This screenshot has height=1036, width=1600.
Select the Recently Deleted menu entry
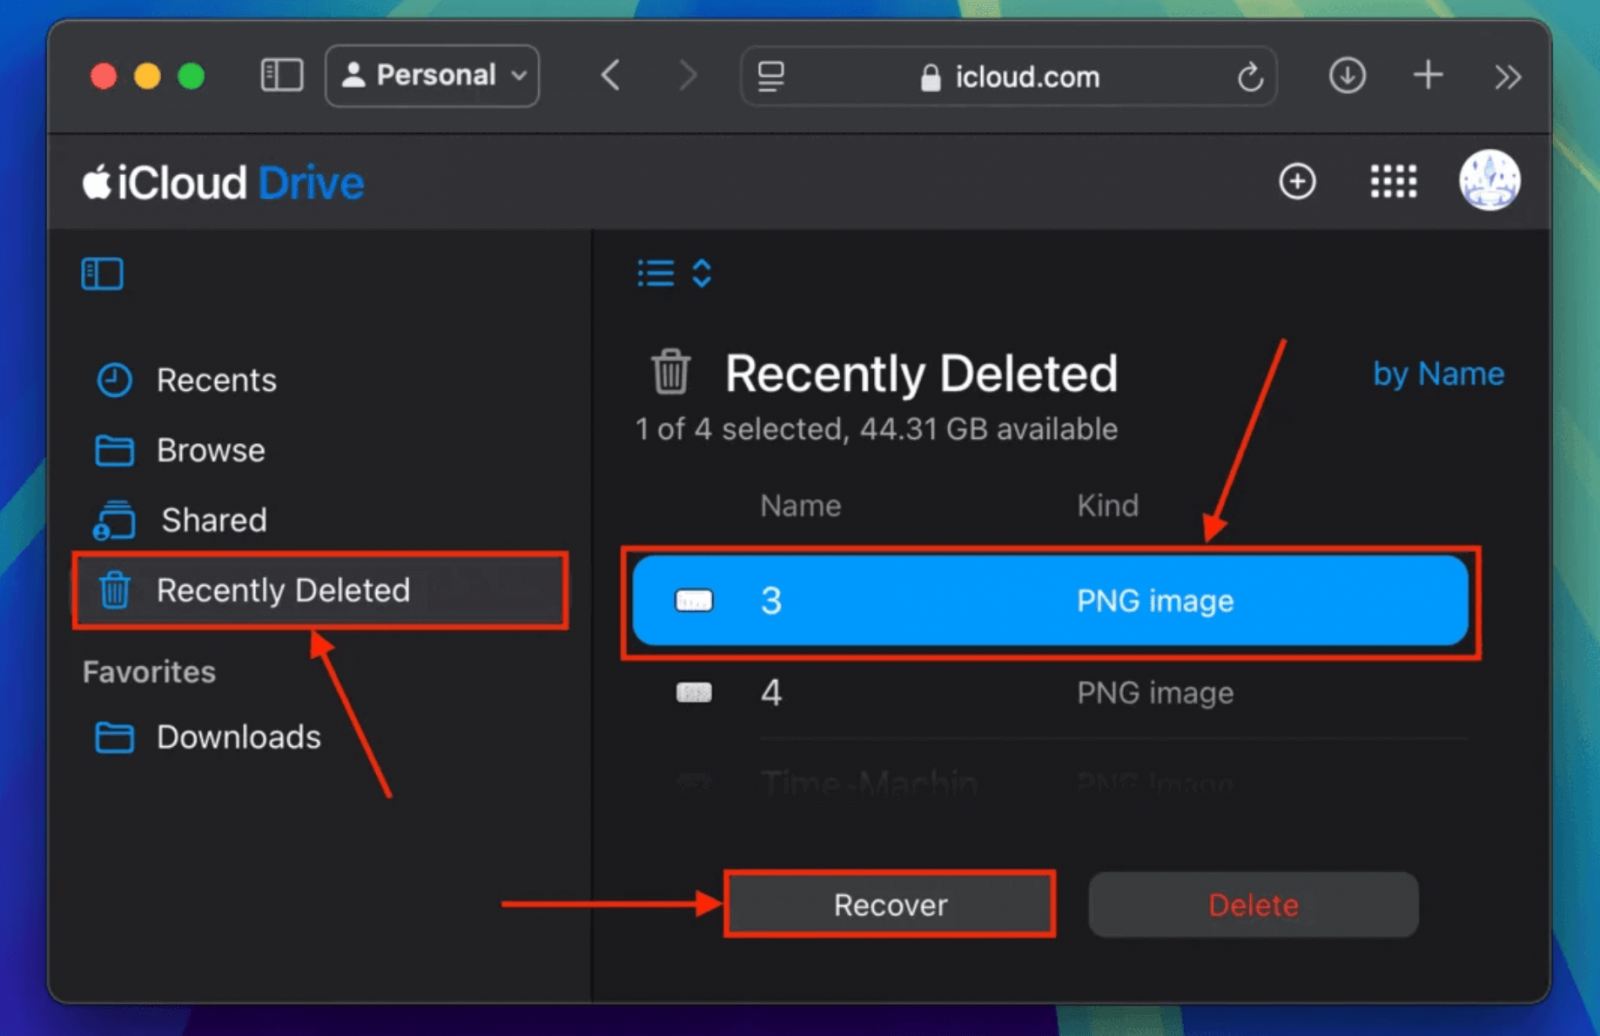click(283, 591)
